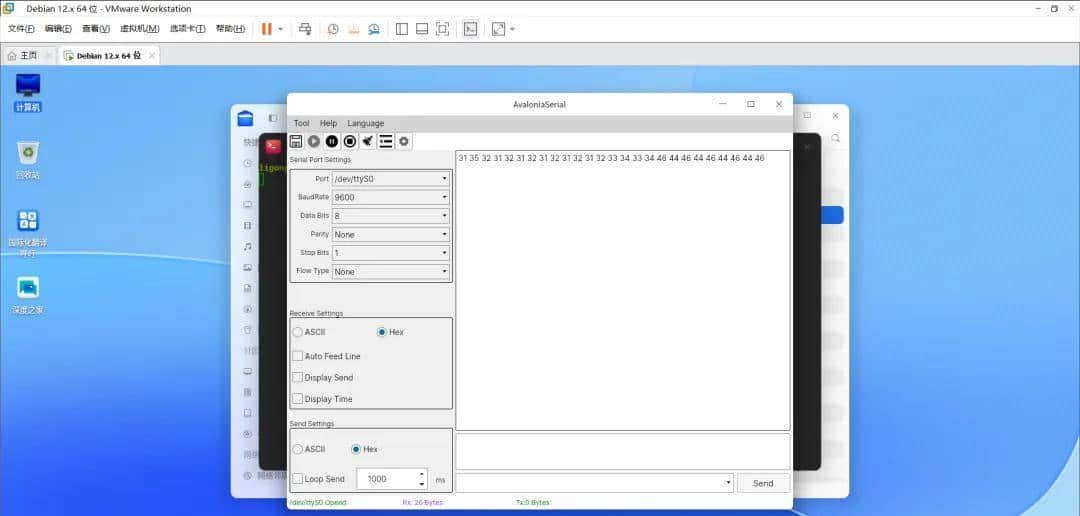Open the 计算机 desktop icon
The image size is (1080, 516).
tap(28, 92)
